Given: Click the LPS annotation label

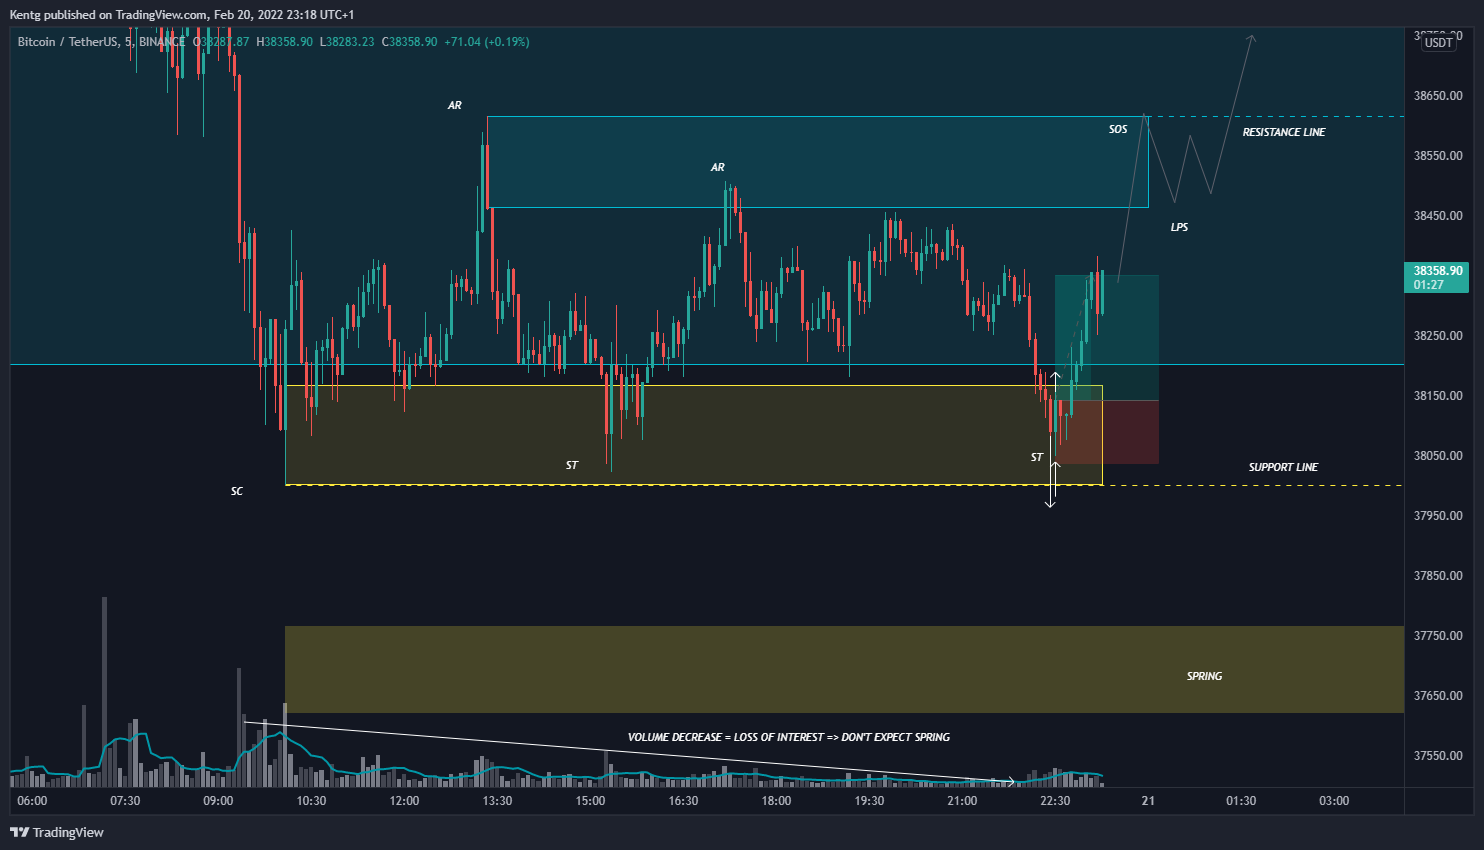Looking at the screenshot, I should coord(1179,227).
